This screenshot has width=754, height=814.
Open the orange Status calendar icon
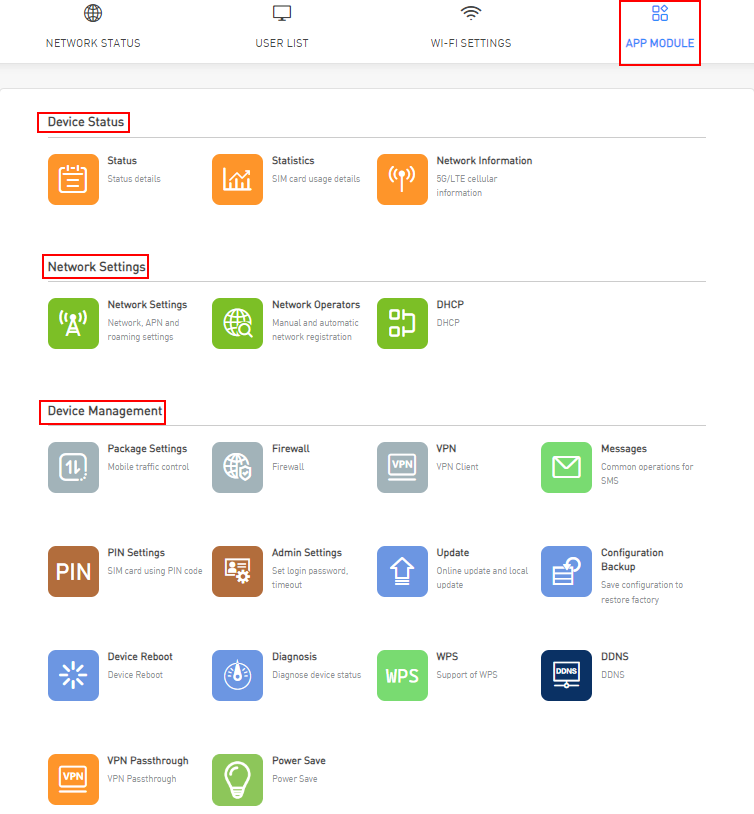(73, 179)
